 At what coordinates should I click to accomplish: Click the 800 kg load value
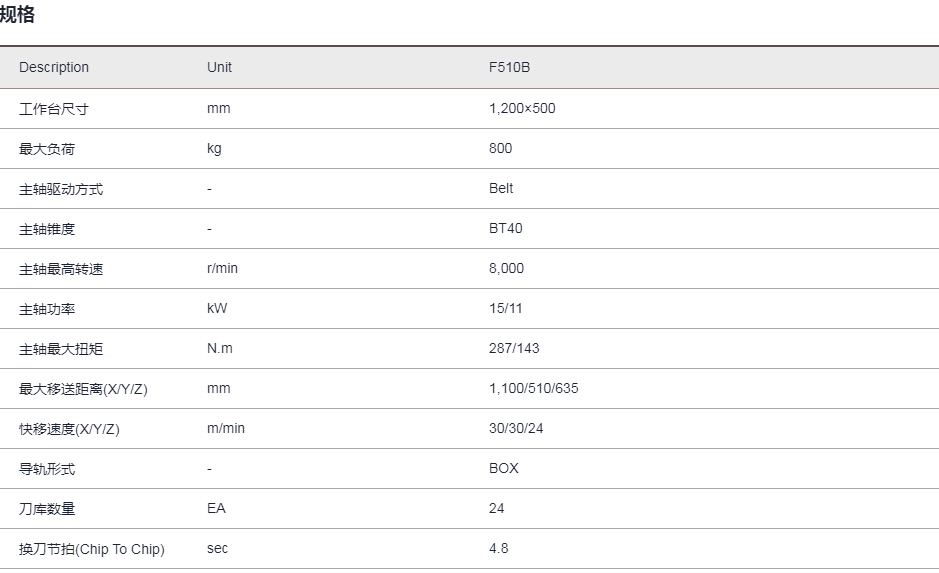pyautogui.click(x=500, y=148)
